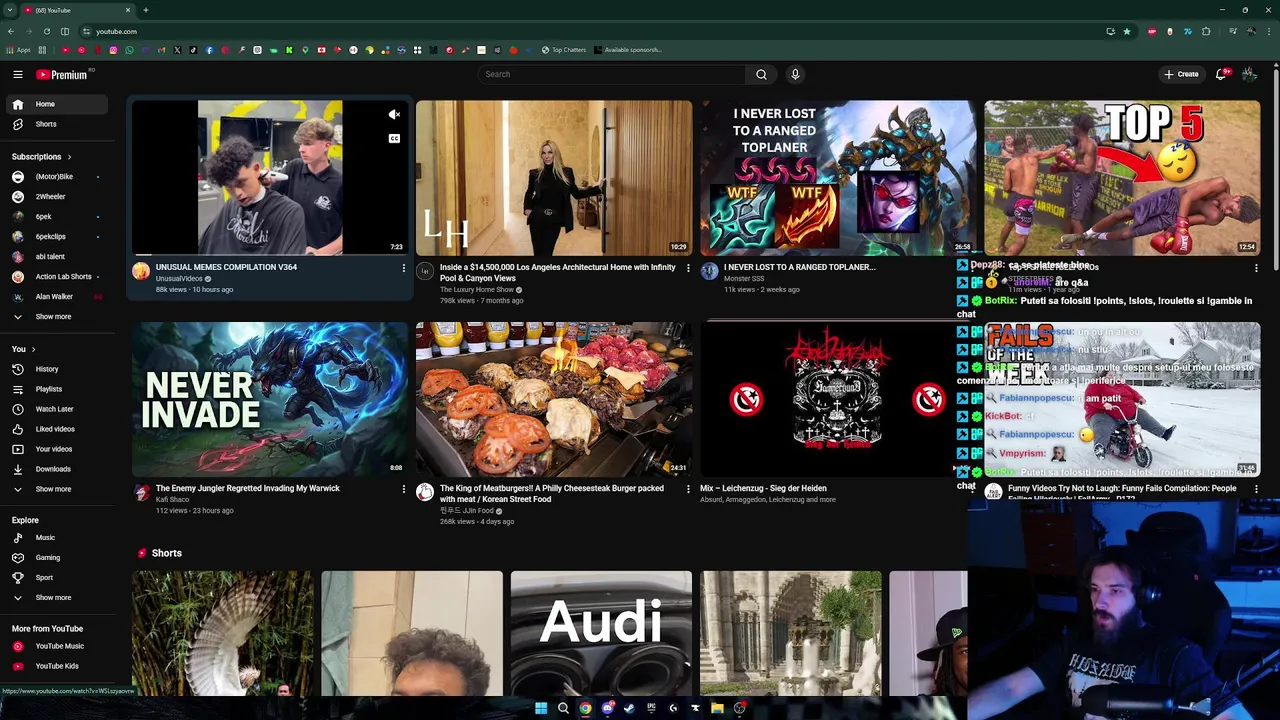
Task: Click the browser back arrow
Action: (x=11, y=31)
